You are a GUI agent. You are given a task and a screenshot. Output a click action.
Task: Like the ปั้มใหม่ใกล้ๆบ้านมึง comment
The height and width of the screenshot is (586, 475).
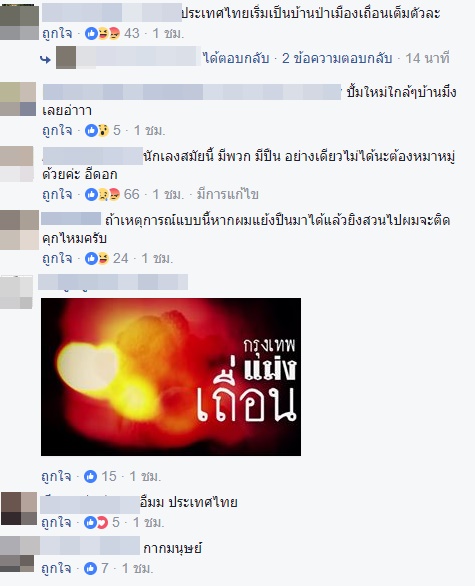(57, 130)
